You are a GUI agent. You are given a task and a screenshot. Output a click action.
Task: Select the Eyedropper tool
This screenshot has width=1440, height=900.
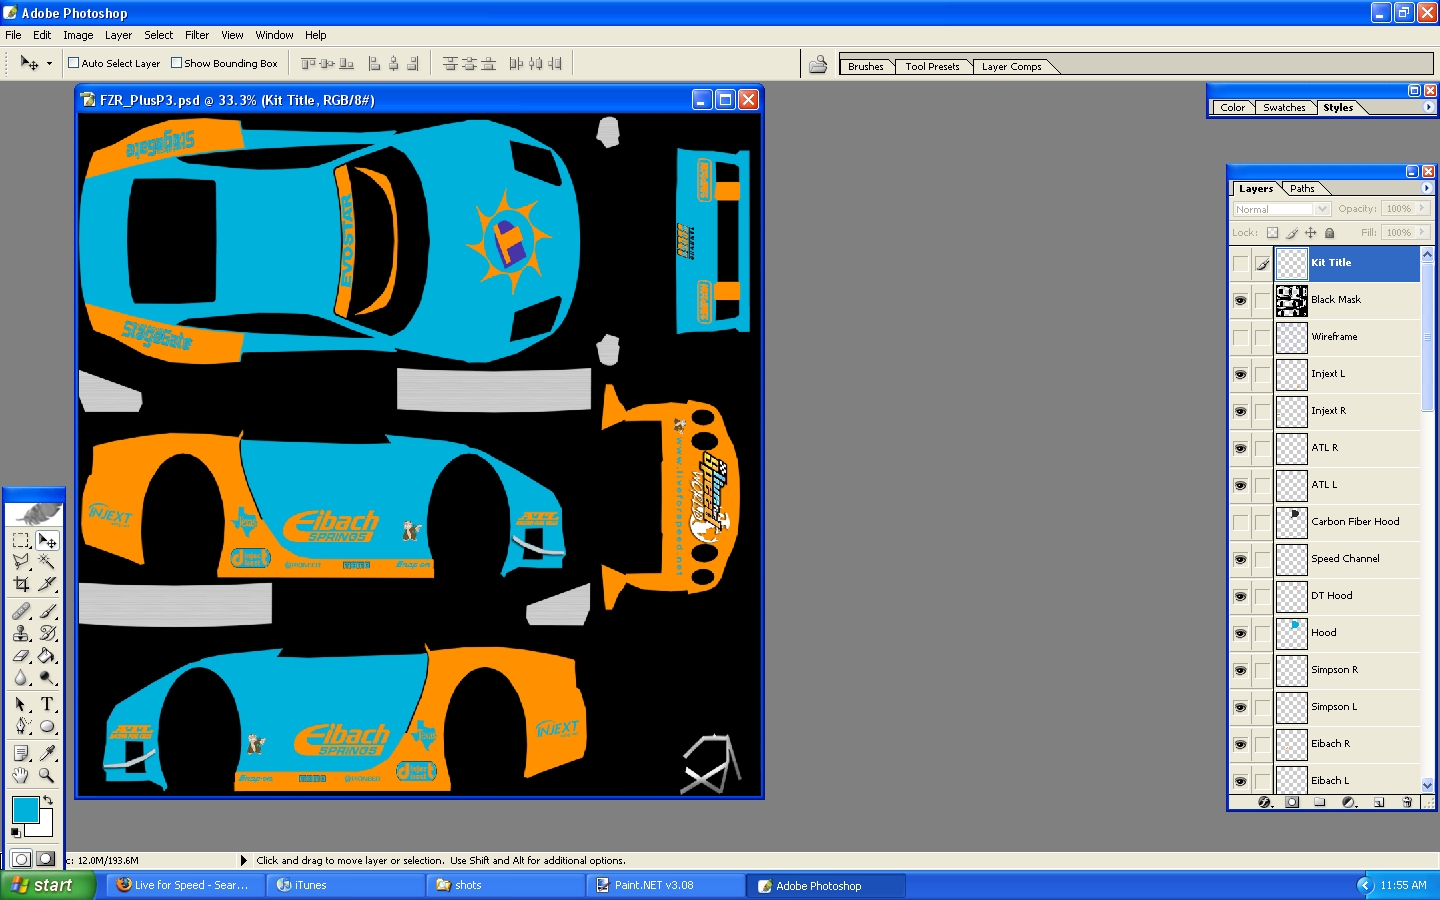pyautogui.click(x=47, y=753)
